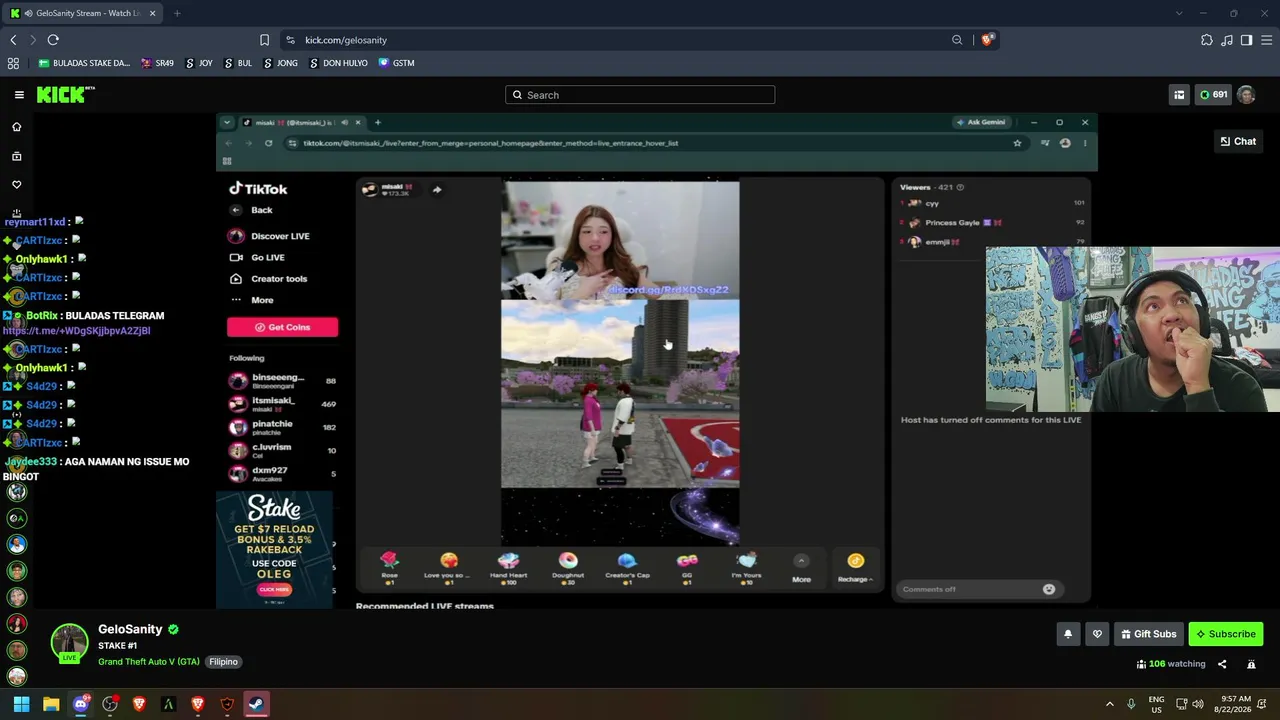Focus the Kick Search box
Viewport: 1280px width, 720px height.
point(640,95)
